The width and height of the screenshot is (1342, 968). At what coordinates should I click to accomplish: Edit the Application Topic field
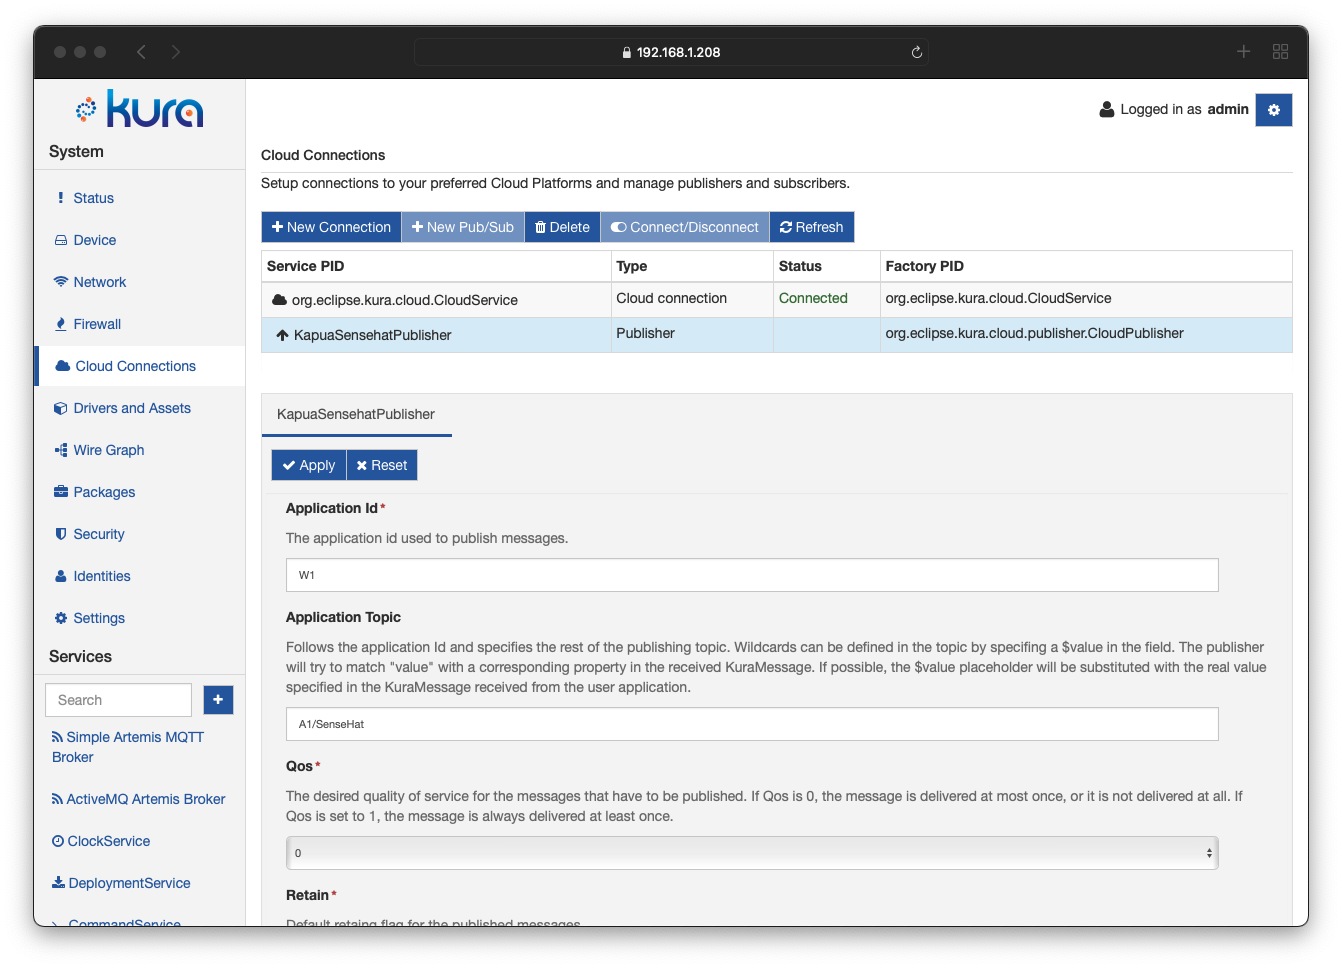752,724
